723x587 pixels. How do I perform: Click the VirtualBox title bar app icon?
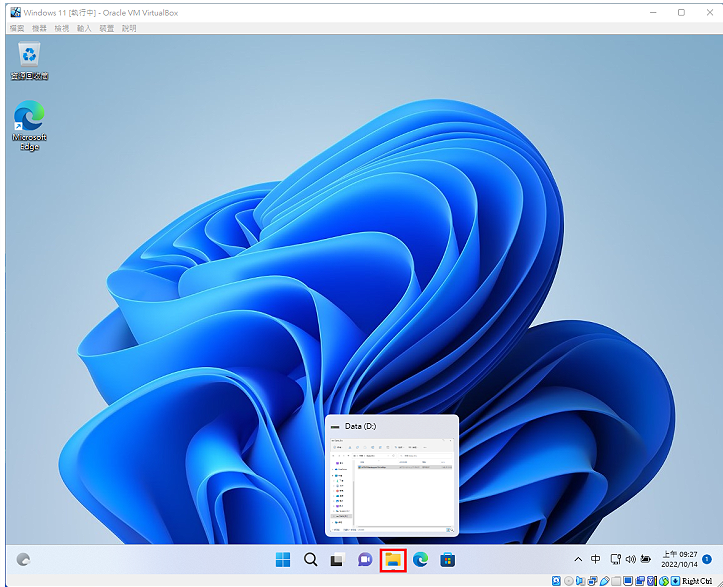coord(16,12)
